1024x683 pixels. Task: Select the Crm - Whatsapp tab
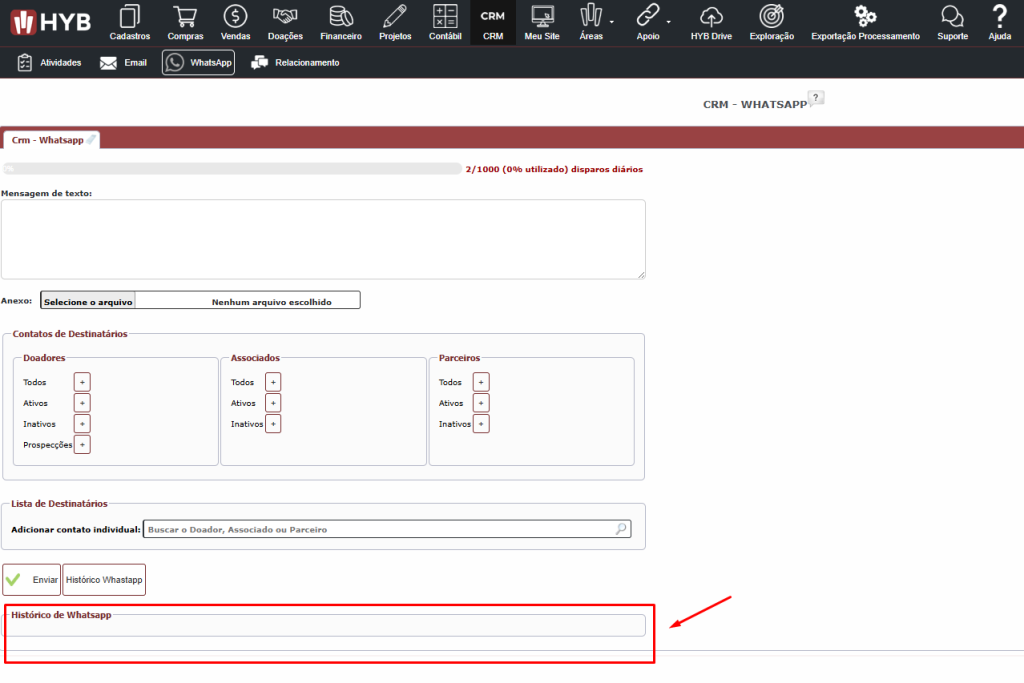tap(48, 141)
